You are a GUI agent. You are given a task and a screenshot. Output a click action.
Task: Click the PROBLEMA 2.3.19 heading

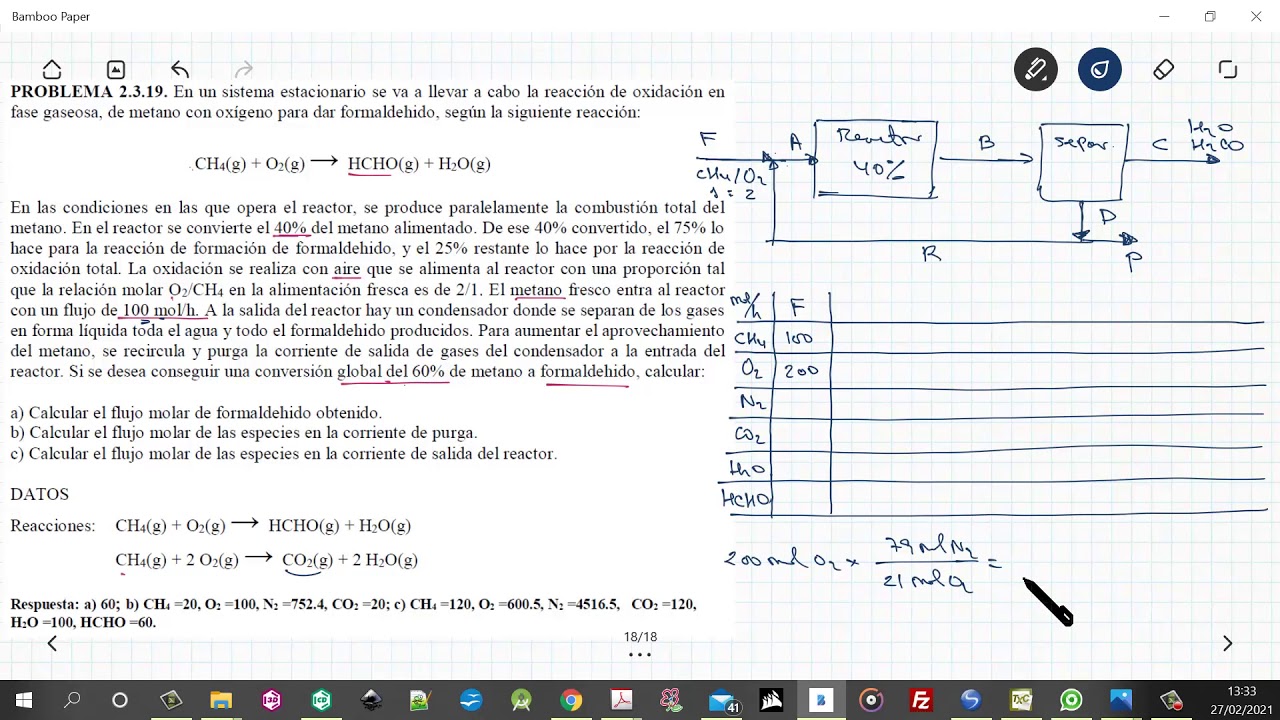coord(89,91)
